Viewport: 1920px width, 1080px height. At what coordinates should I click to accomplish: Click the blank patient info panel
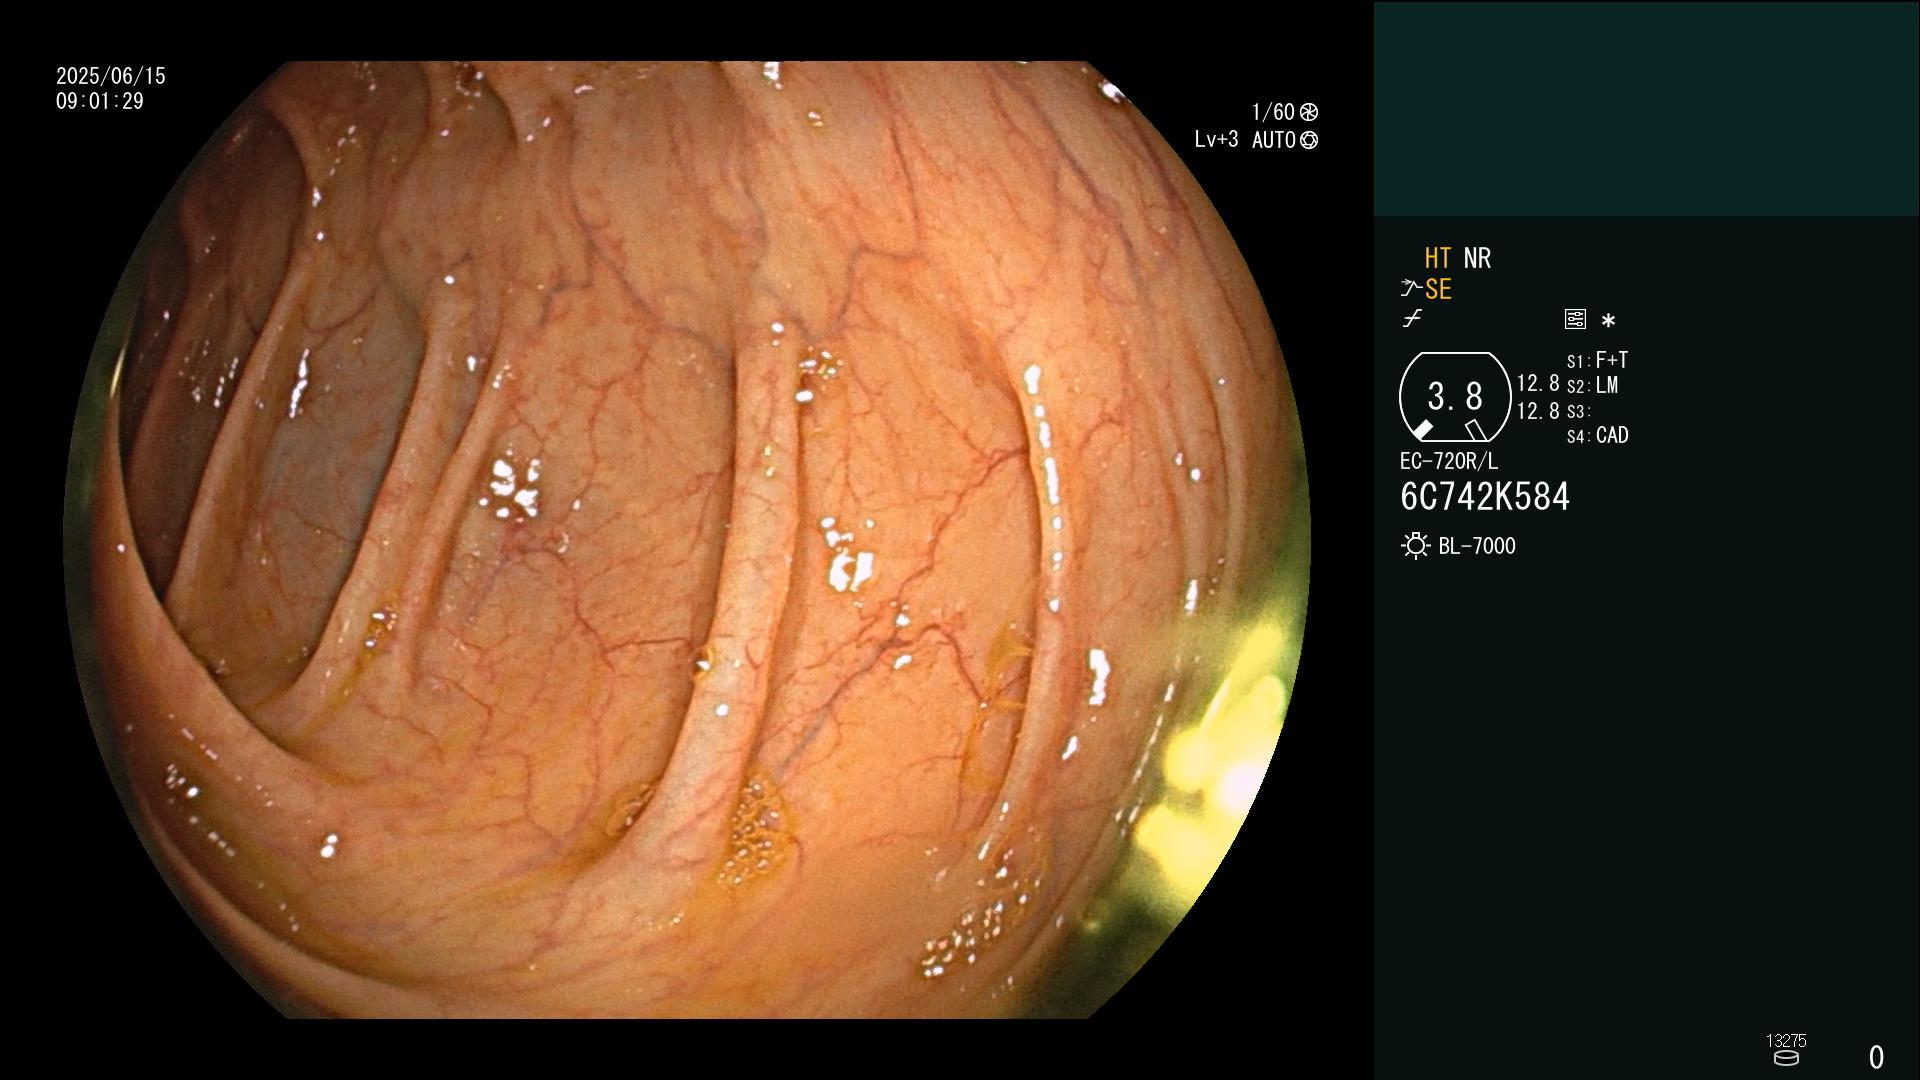point(1646,108)
